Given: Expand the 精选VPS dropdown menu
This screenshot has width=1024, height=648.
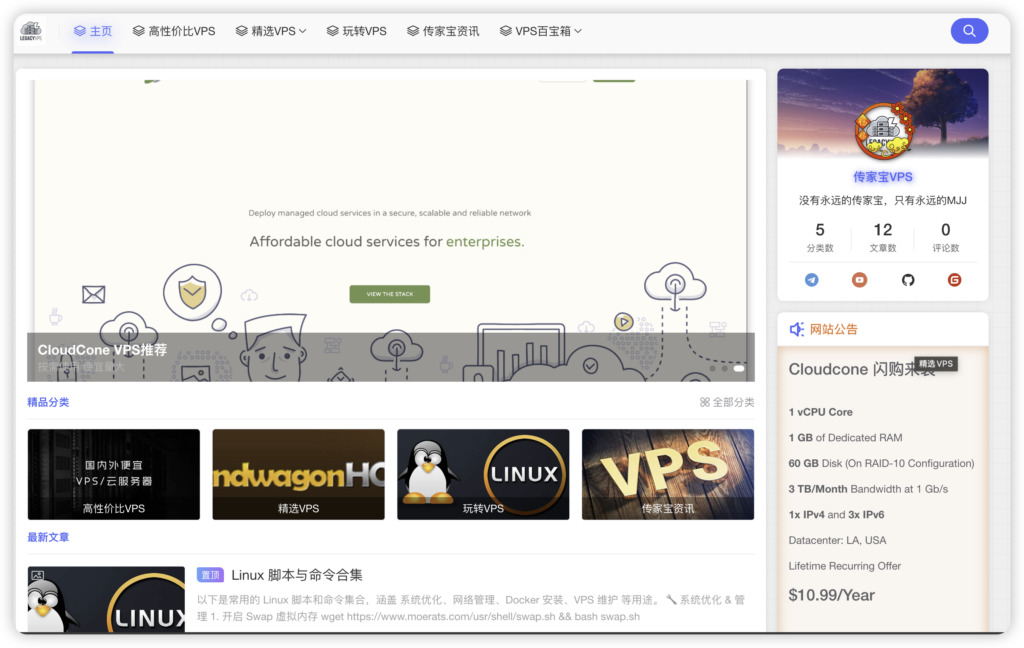Looking at the screenshot, I should (x=271, y=31).
